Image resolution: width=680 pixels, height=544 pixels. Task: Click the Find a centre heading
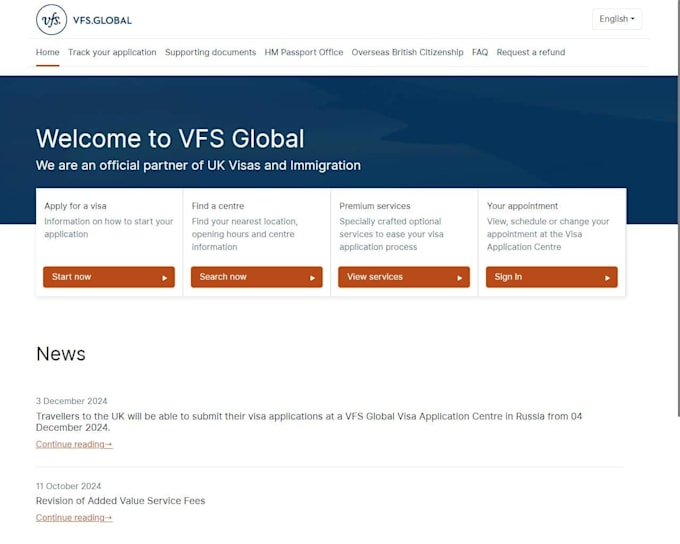[218, 206]
